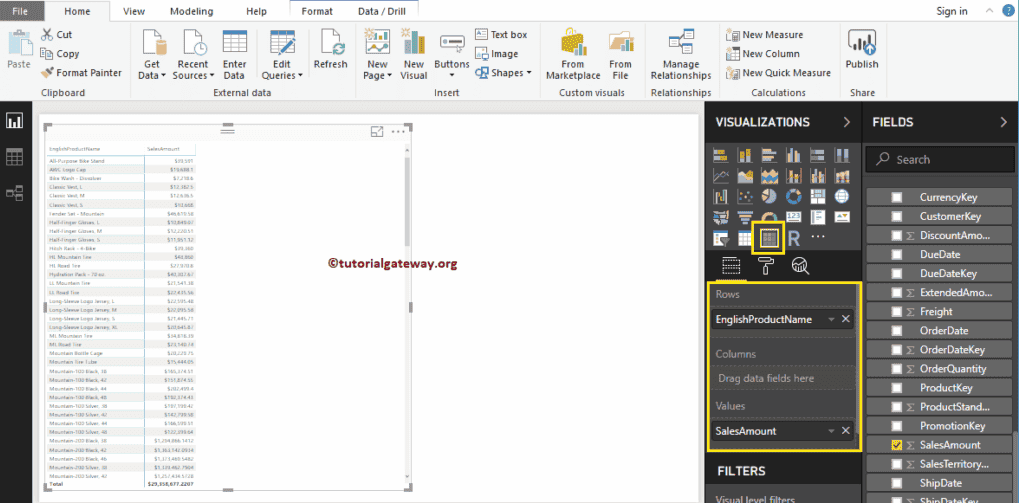Open the Get Data dropdown
Screen dimensions: 1019x503
(152, 55)
